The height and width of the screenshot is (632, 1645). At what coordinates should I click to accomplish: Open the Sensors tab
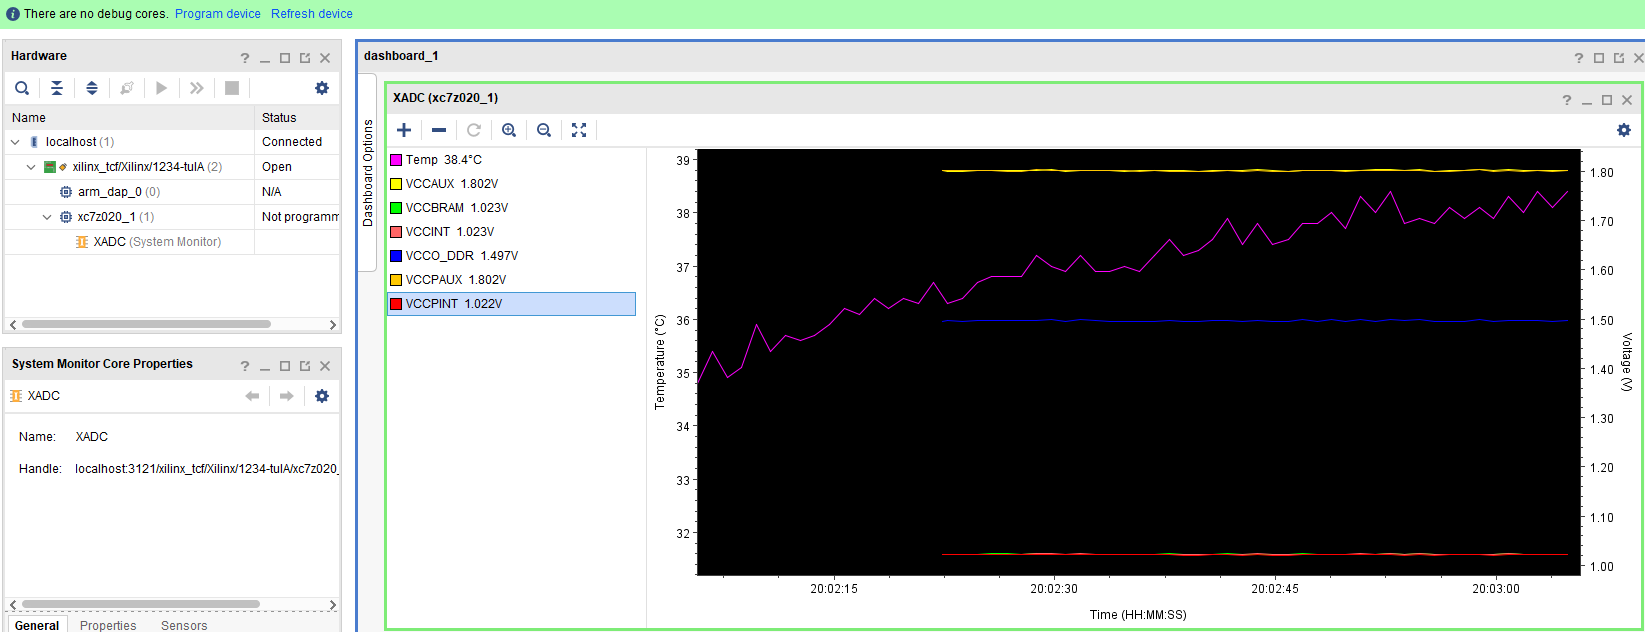pos(184,625)
